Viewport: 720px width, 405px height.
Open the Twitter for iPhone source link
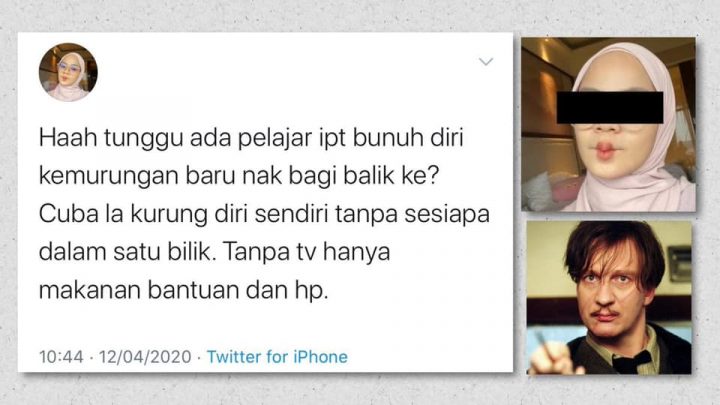[x=277, y=357]
